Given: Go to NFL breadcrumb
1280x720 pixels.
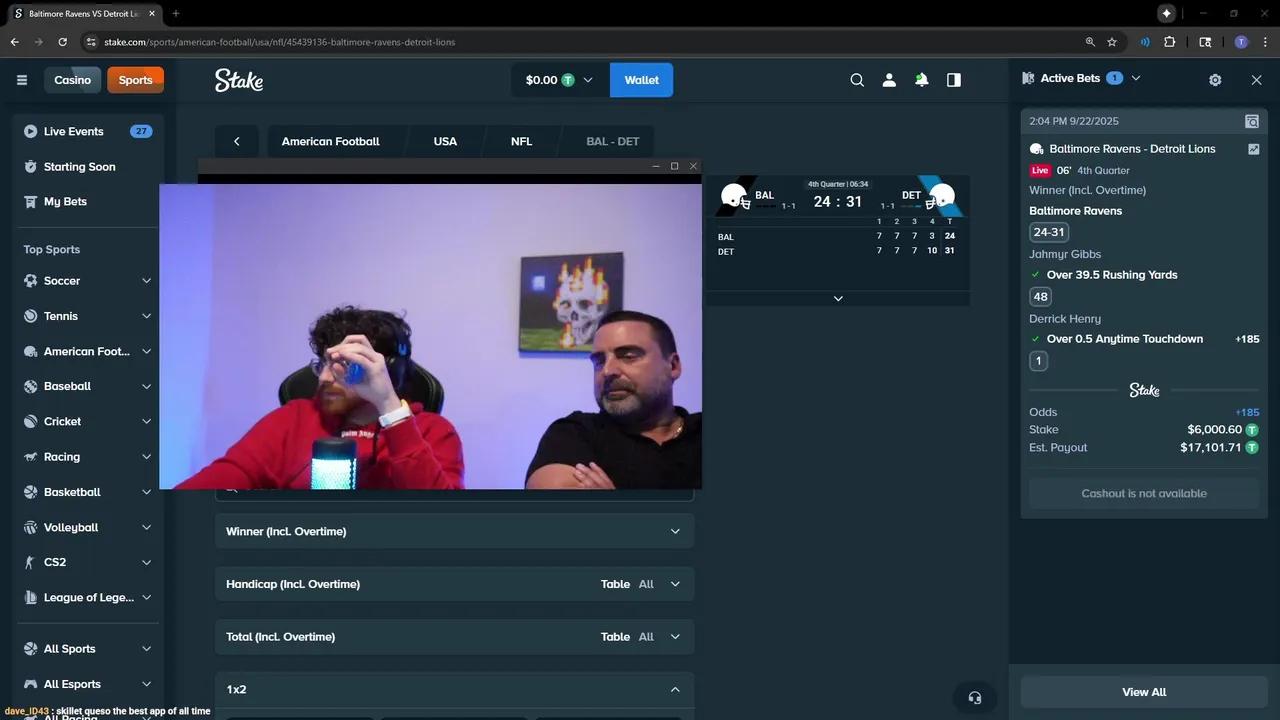Looking at the screenshot, I should pyautogui.click(x=521, y=141).
